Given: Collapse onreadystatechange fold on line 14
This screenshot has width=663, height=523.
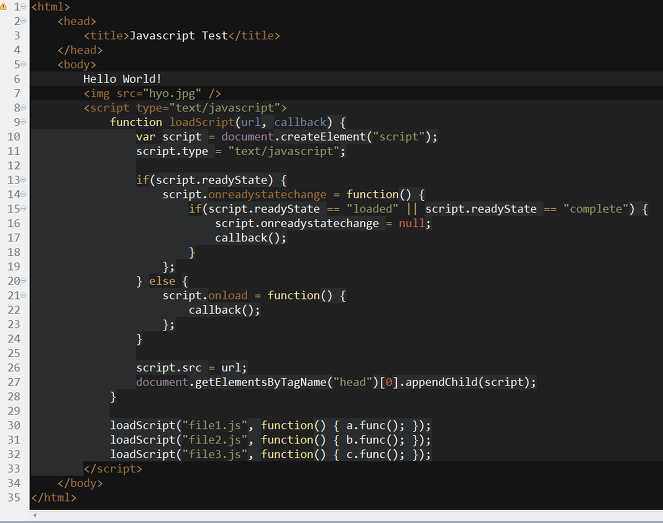Looking at the screenshot, I should click(x=23, y=194).
